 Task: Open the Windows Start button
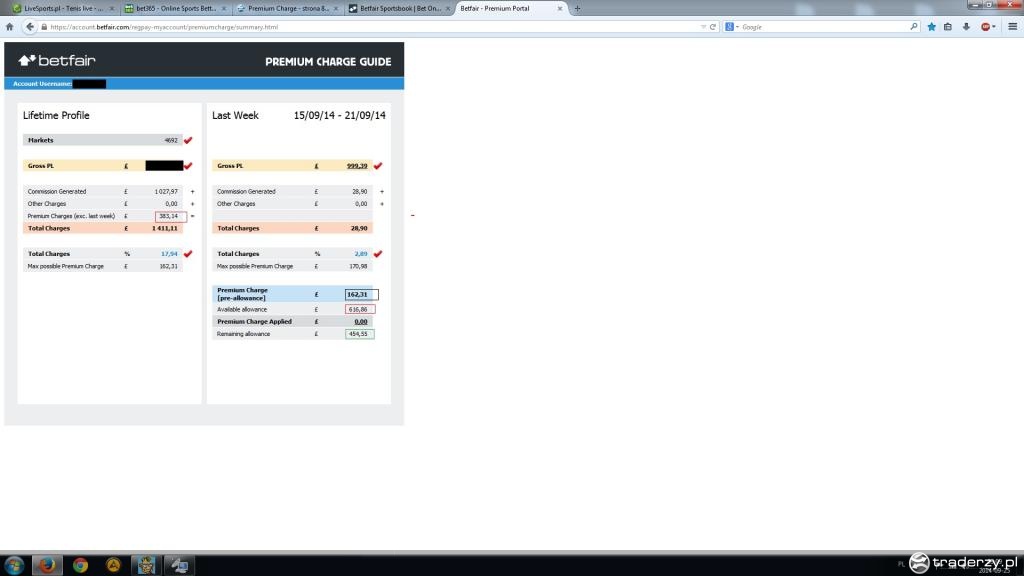point(14,565)
